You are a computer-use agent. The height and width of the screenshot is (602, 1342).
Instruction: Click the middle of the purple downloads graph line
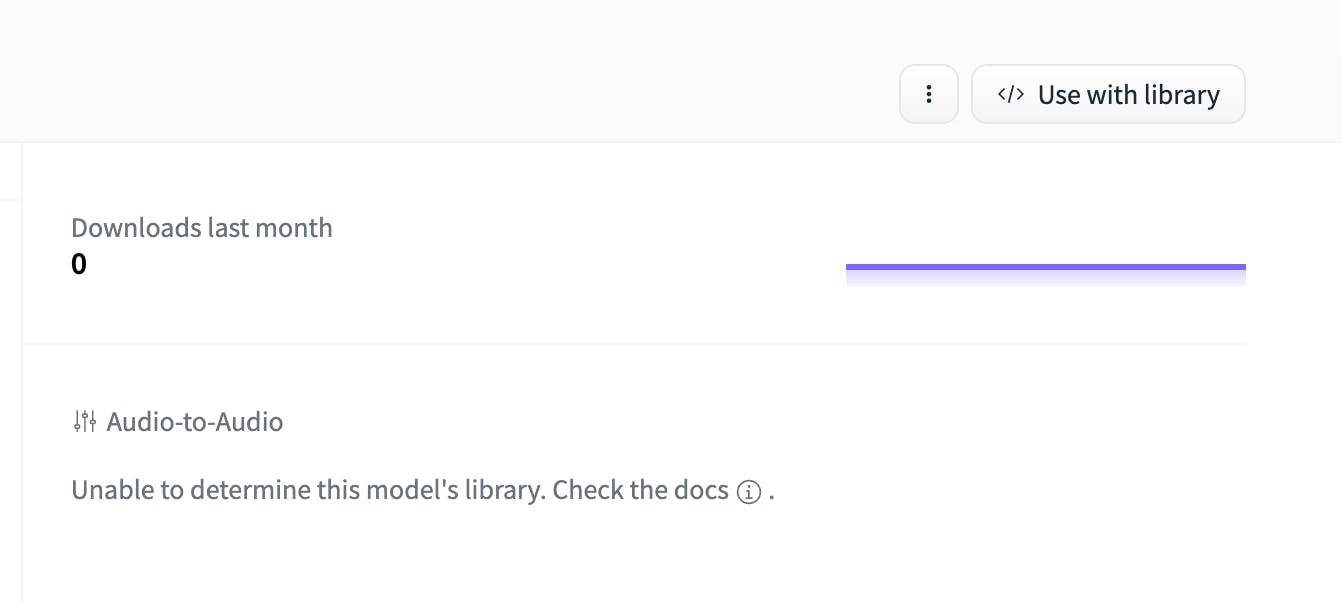coord(1045,267)
